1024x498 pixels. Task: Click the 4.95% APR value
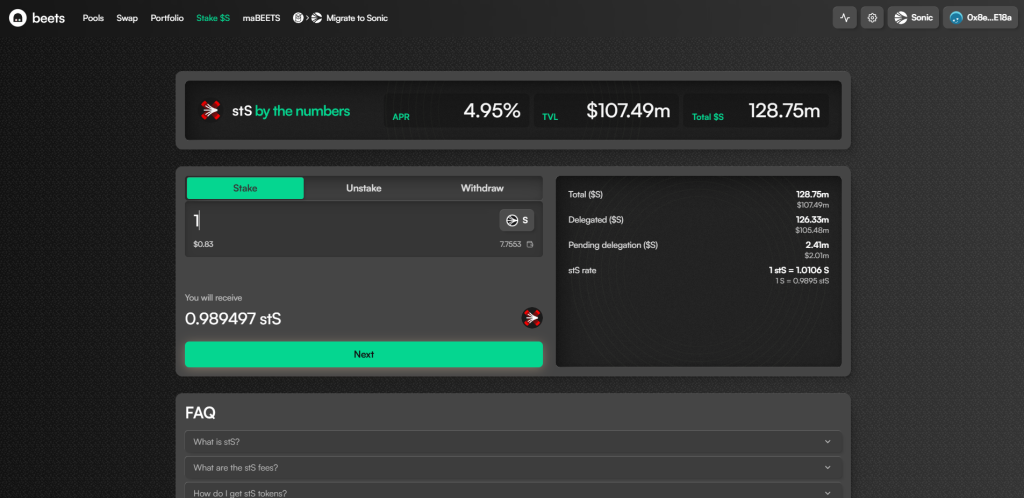[x=492, y=111]
